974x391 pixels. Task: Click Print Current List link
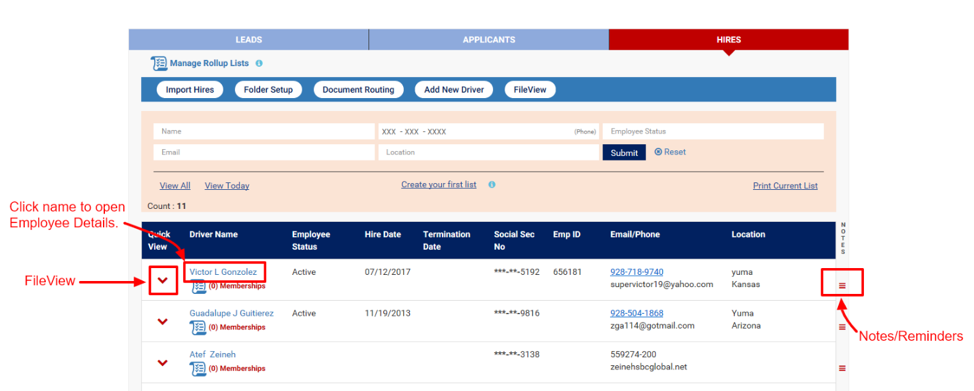point(785,185)
